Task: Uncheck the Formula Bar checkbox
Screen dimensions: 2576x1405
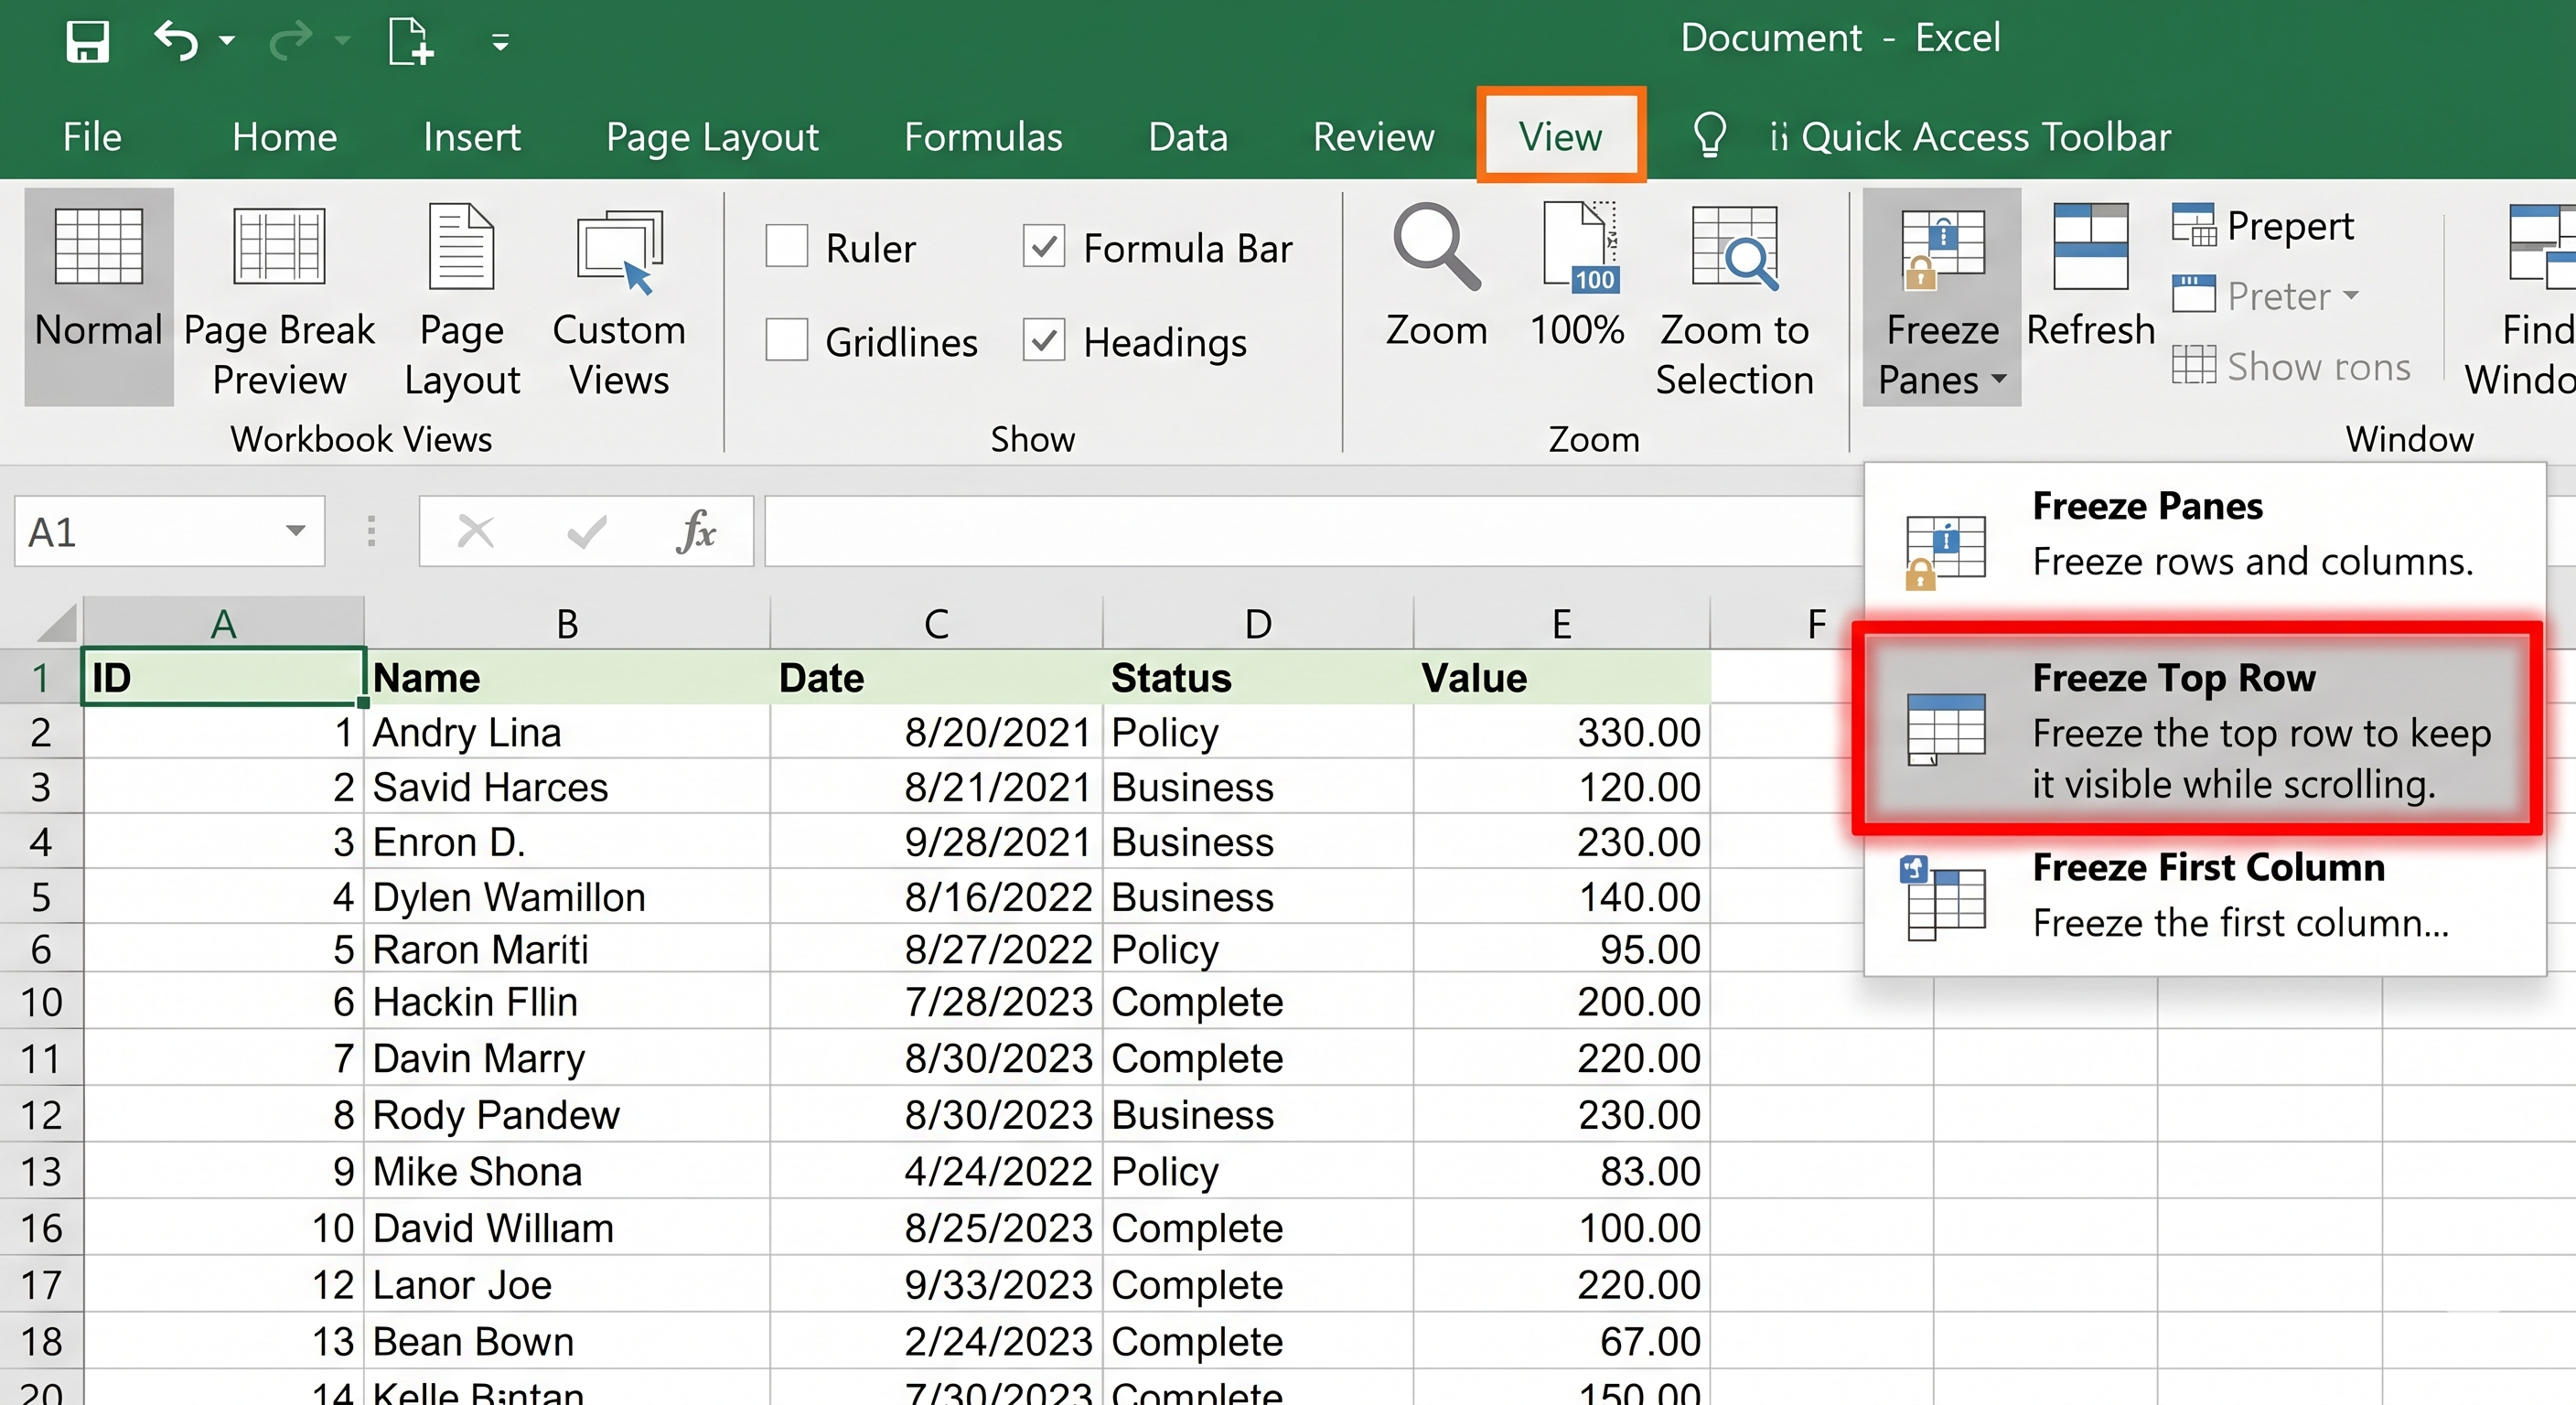Action: coord(1044,246)
